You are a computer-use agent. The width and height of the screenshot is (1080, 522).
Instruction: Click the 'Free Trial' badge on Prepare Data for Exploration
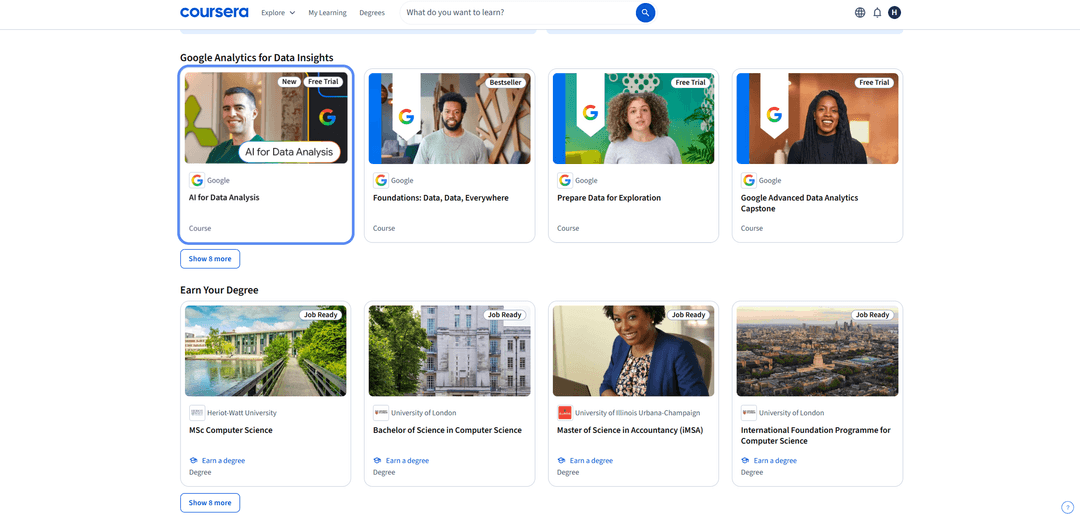(x=691, y=82)
